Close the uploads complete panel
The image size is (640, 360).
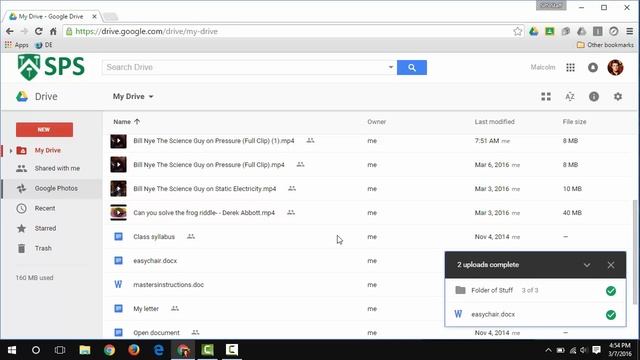(x=611, y=265)
